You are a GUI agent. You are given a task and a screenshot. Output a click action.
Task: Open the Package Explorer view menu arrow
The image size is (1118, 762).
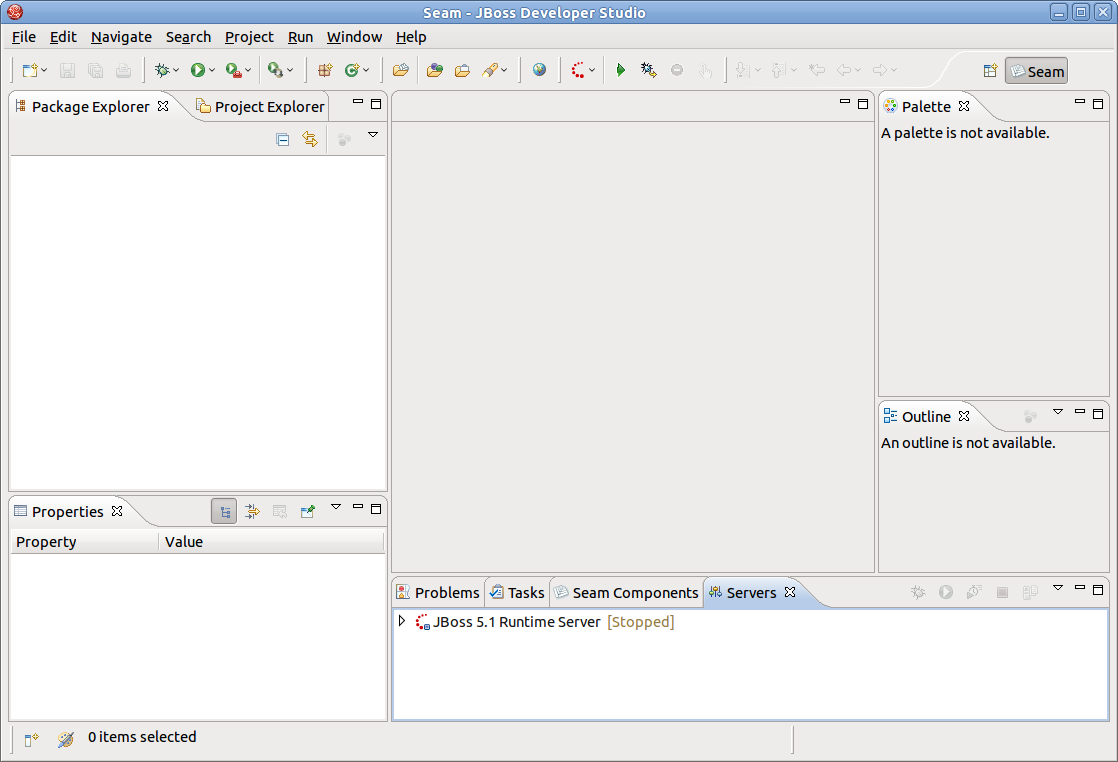pos(373,135)
